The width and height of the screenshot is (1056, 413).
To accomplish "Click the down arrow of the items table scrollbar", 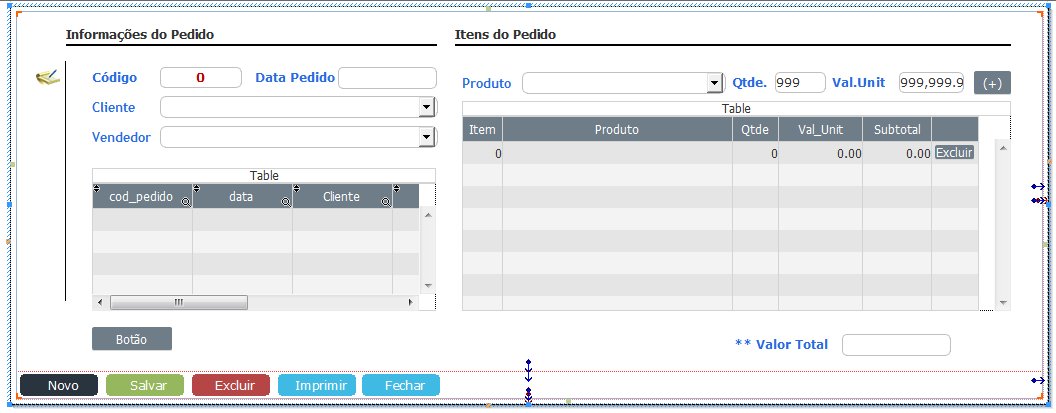I will pyautogui.click(x=1003, y=303).
